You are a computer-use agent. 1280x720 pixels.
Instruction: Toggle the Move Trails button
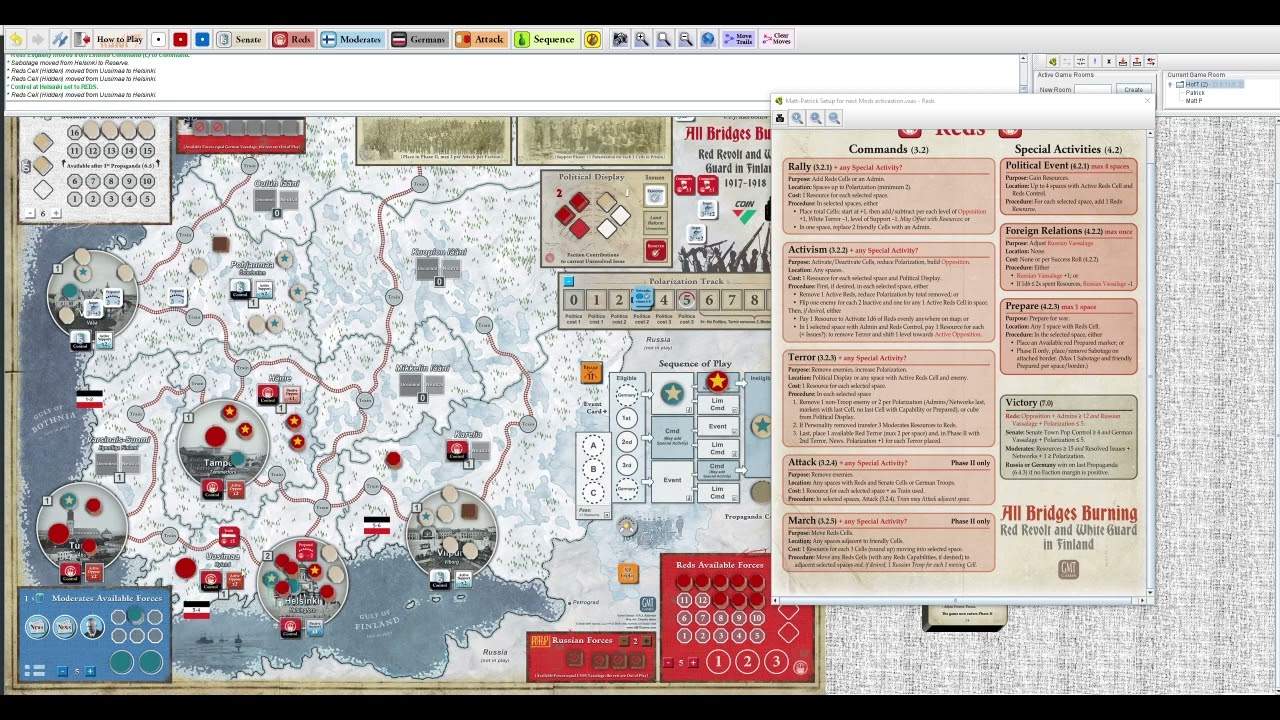point(739,39)
